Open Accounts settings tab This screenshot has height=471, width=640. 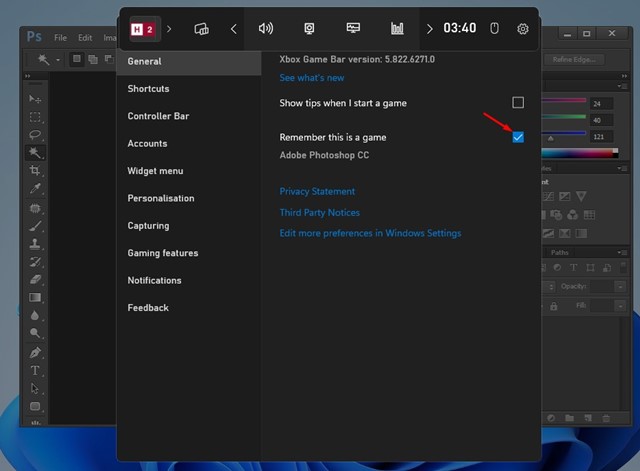point(189,143)
